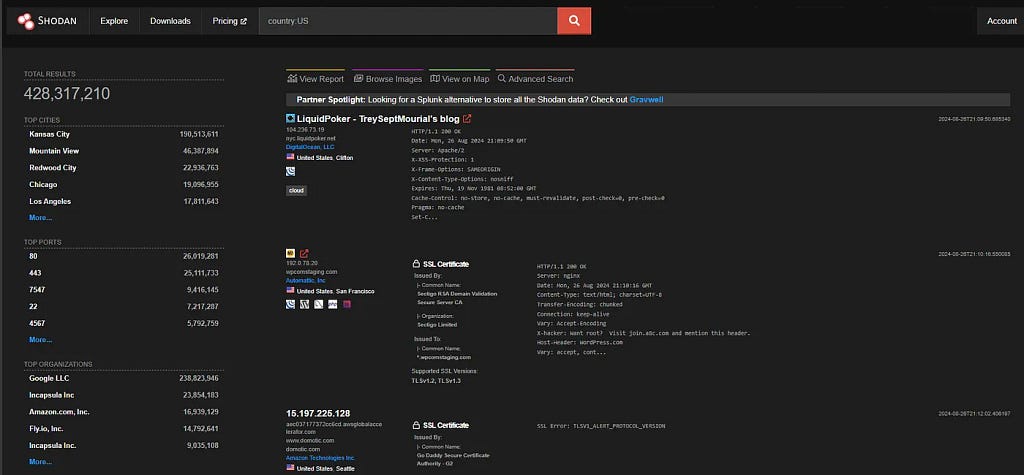Viewport: 1024px width, 475px height.
Task: Submit search with red magnifier button
Action: coord(574,21)
